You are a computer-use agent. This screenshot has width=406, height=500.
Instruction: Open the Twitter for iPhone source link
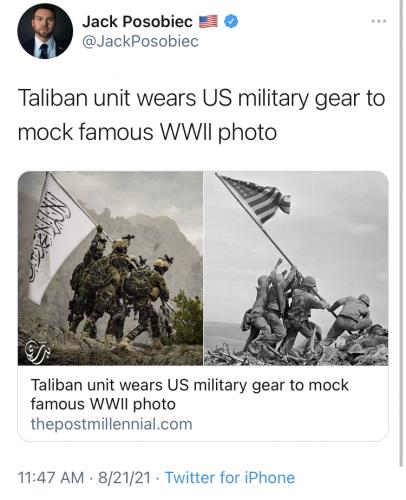coord(230,477)
